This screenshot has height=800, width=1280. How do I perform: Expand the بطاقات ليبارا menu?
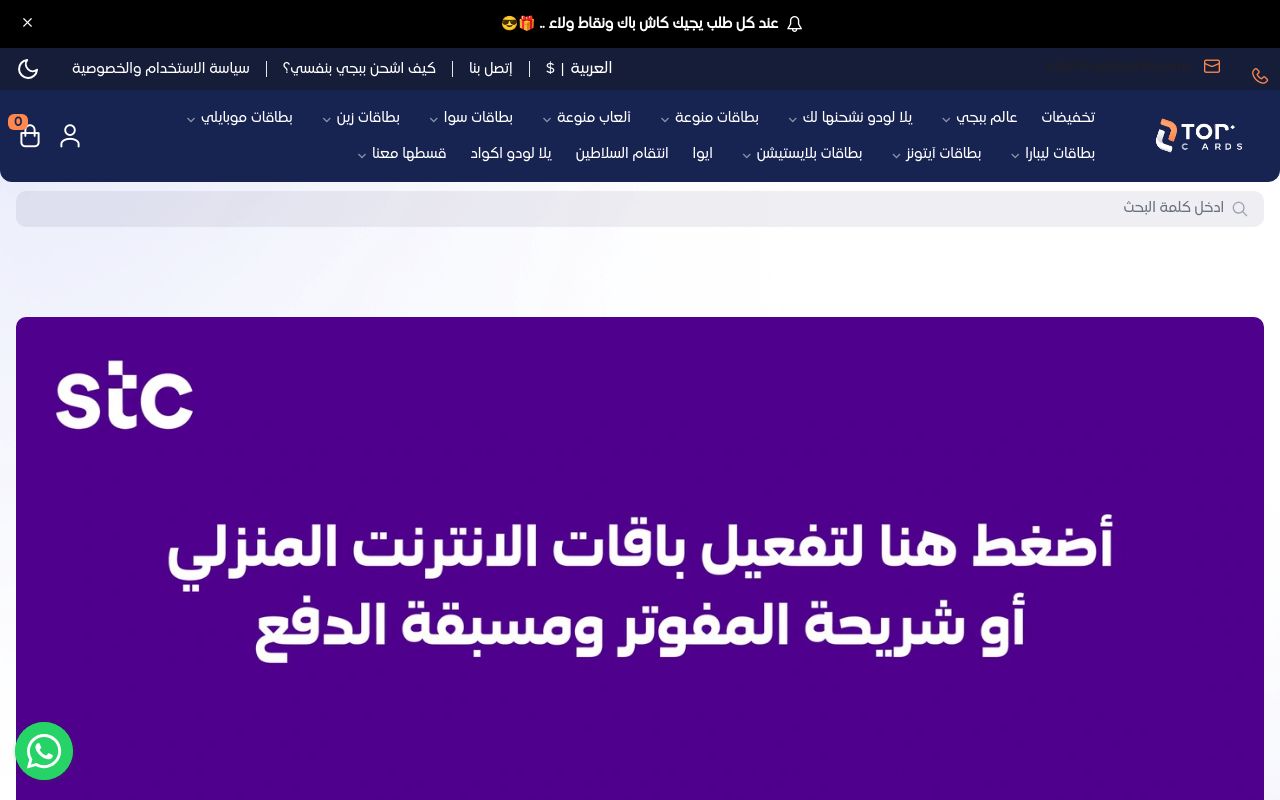[1052, 153]
